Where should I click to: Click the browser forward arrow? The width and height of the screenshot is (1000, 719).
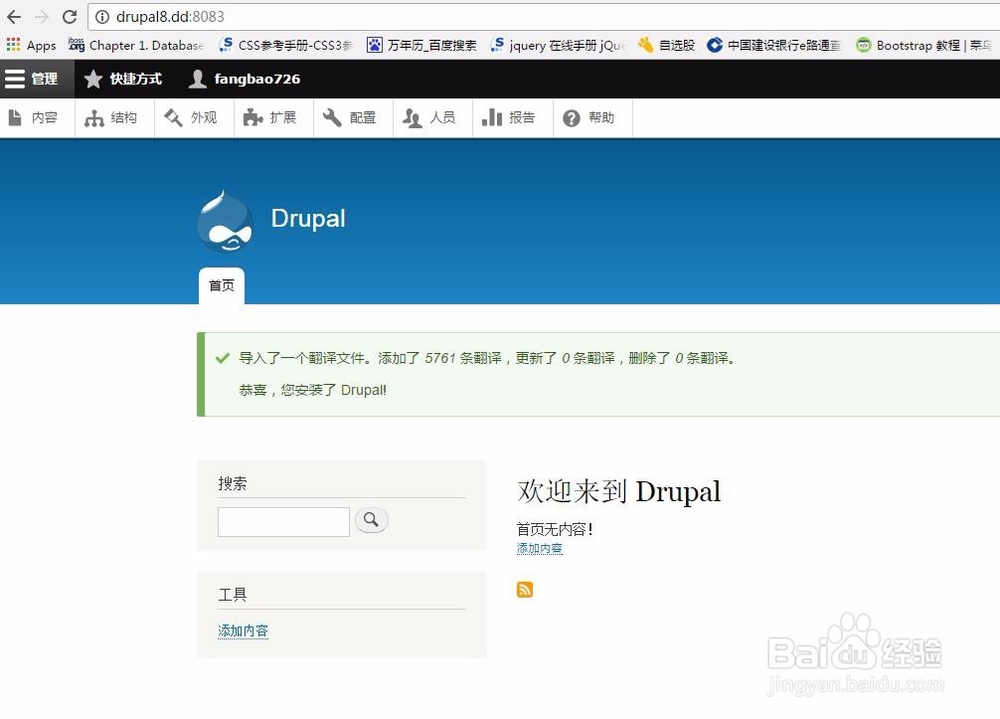pos(41,17)
